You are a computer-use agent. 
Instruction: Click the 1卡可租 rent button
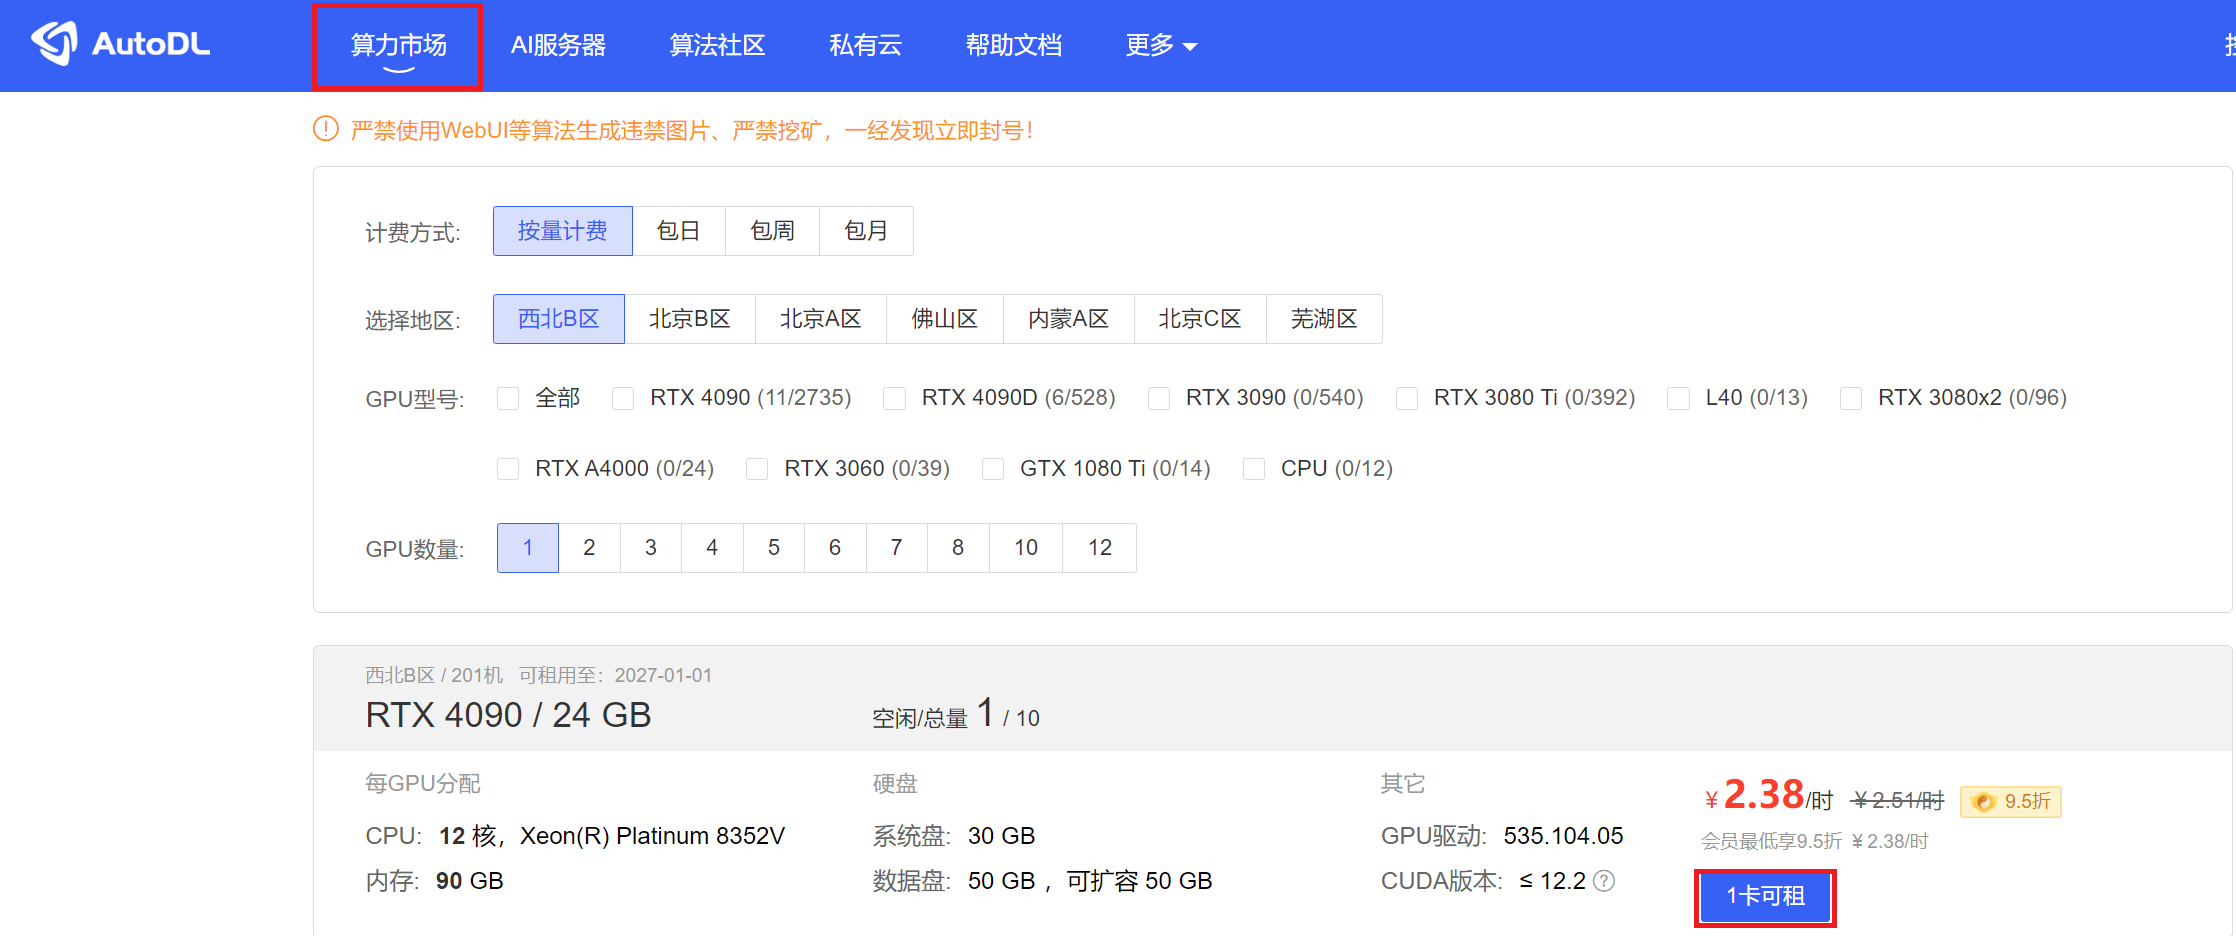click(x=1765, y=897)
